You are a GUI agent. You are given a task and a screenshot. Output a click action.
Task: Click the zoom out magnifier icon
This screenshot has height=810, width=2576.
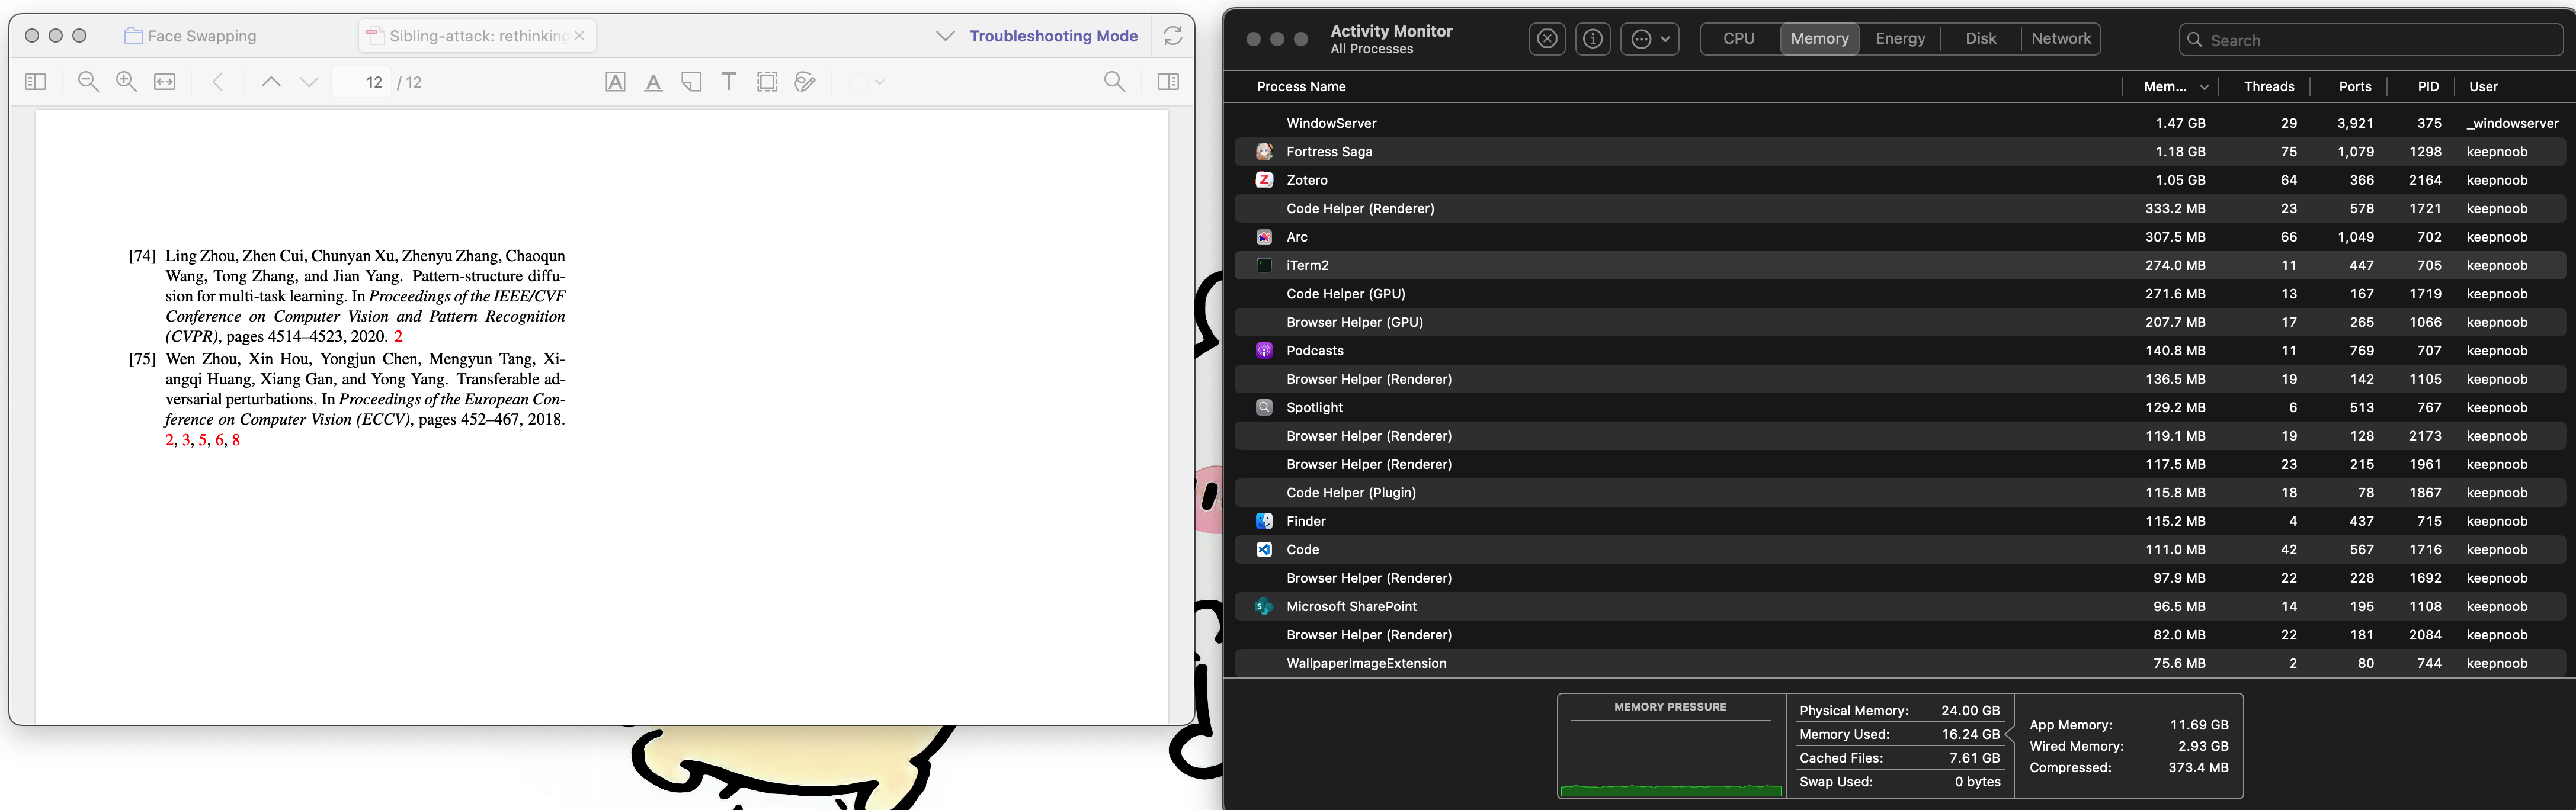coord(88,82)
